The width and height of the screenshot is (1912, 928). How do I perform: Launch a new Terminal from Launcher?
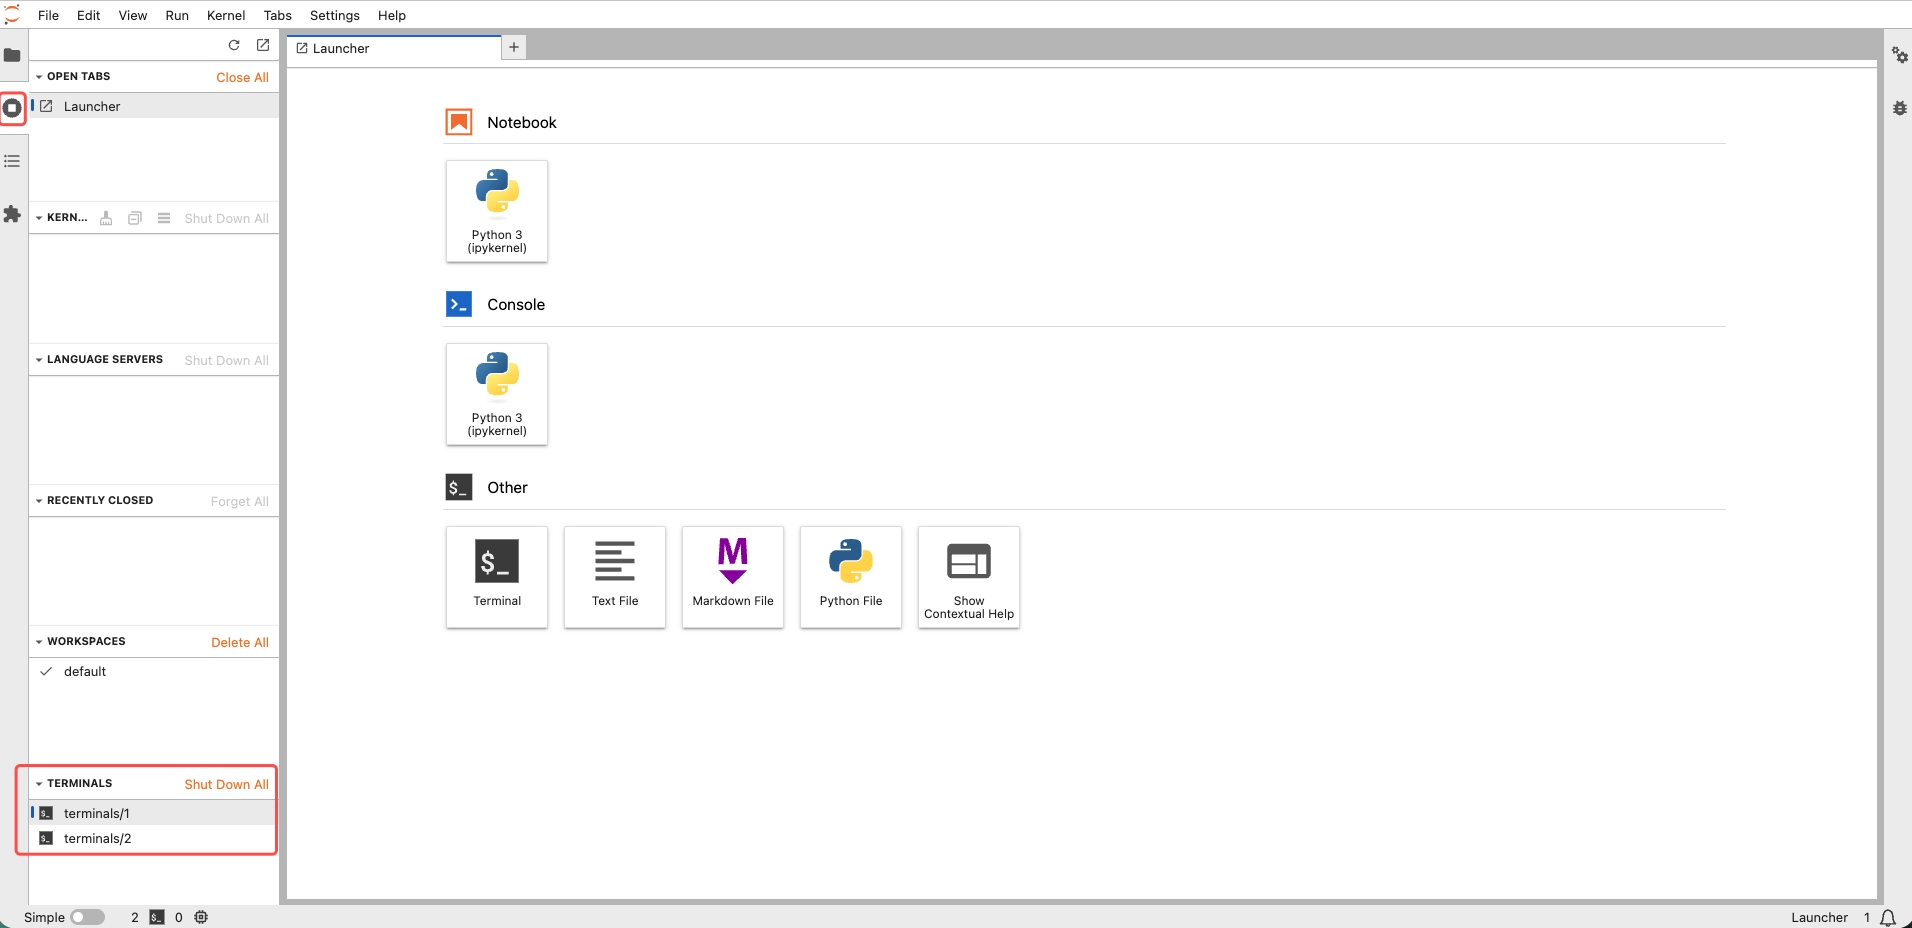(x=497, y=577)
